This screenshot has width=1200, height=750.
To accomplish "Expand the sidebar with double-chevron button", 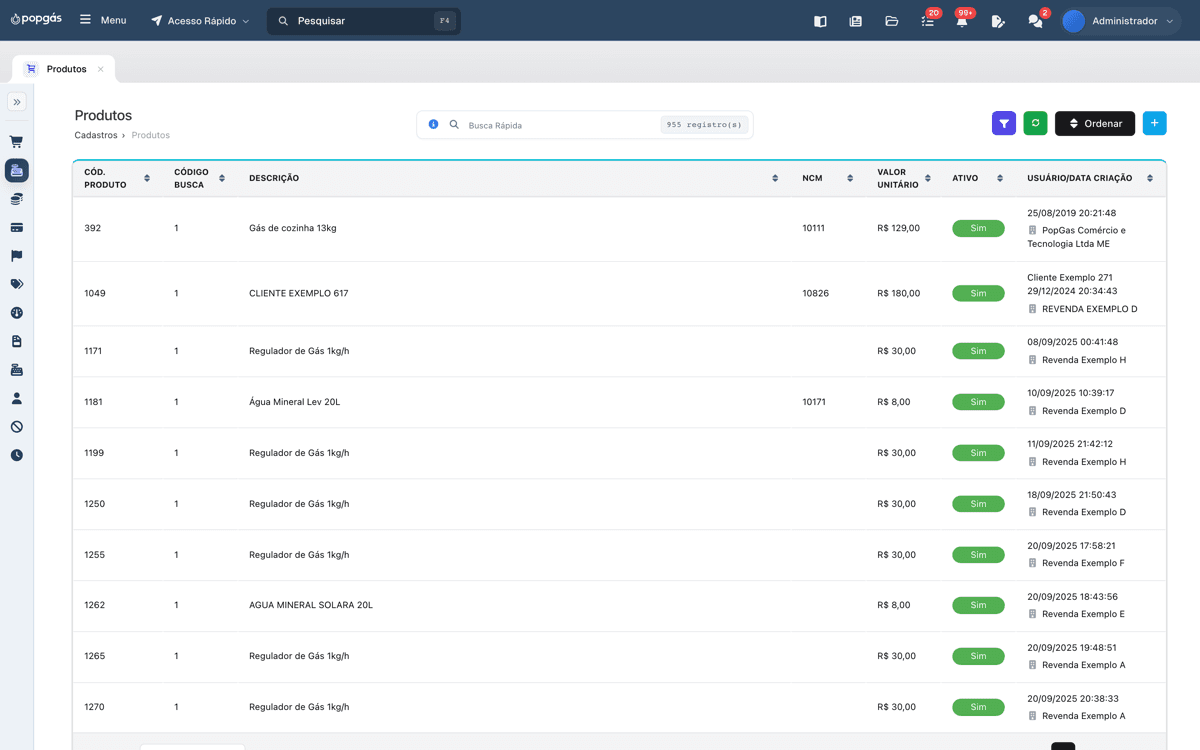I will [17, 102].
